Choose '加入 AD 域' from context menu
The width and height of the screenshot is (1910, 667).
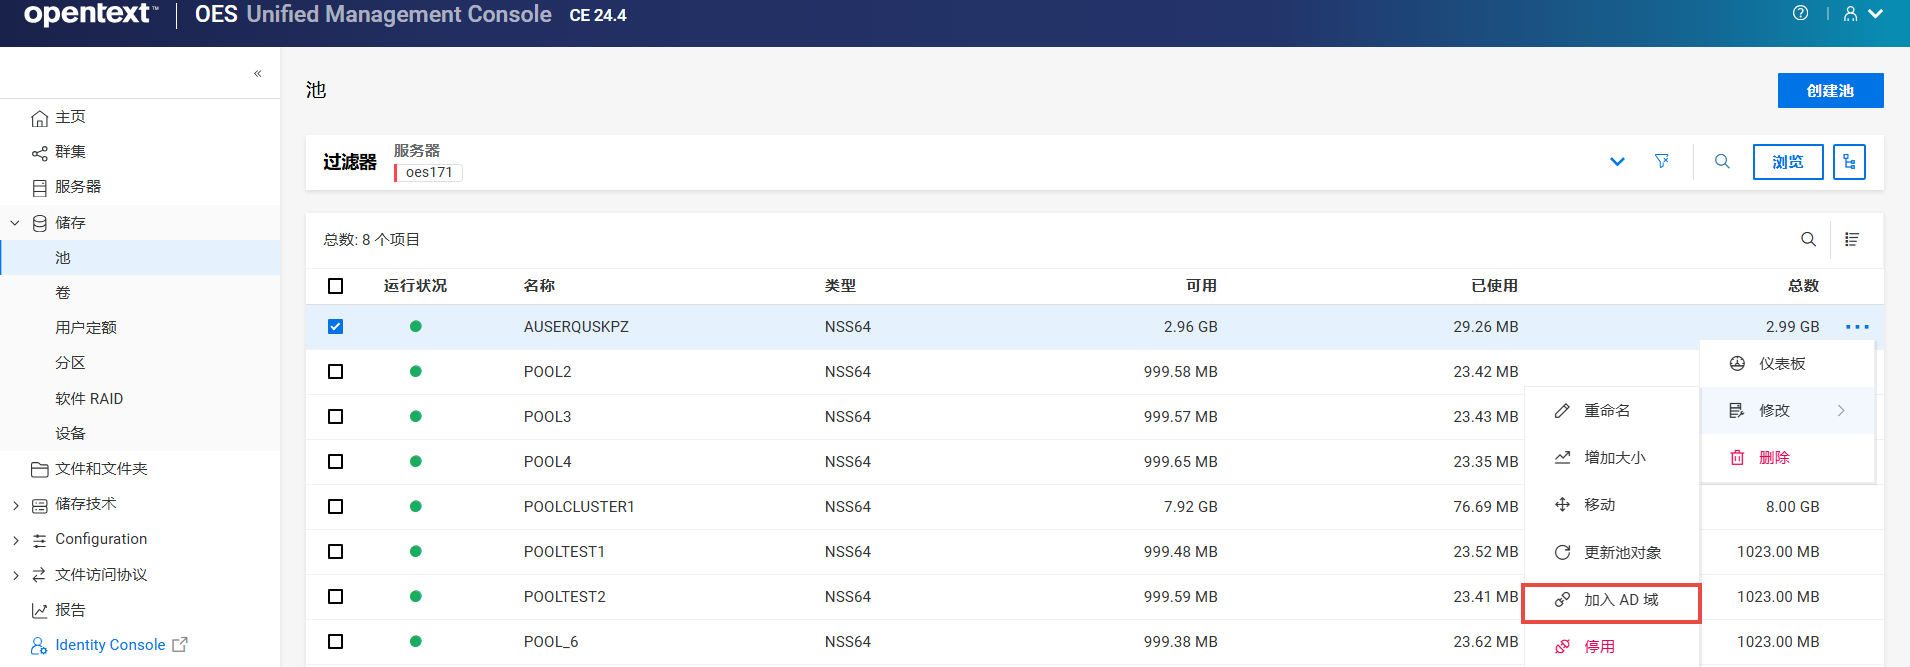[x=1620, y=600]
